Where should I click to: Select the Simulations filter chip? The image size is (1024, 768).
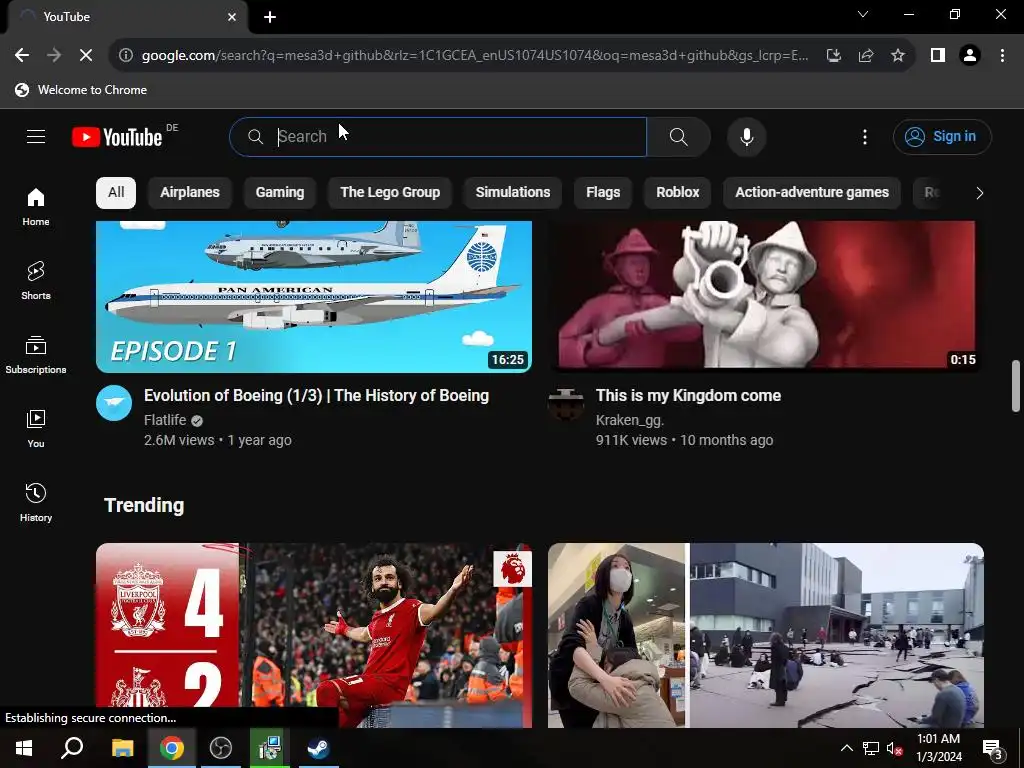[513, 193]
